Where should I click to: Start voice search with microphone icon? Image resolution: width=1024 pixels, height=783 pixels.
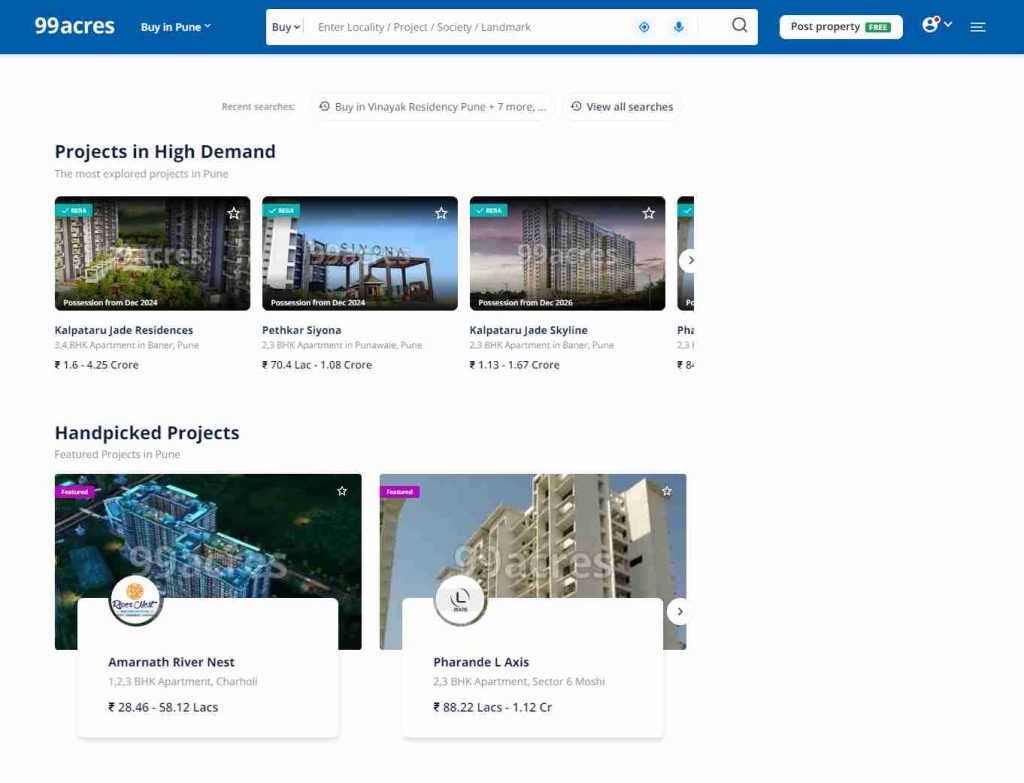coord(679,27)
